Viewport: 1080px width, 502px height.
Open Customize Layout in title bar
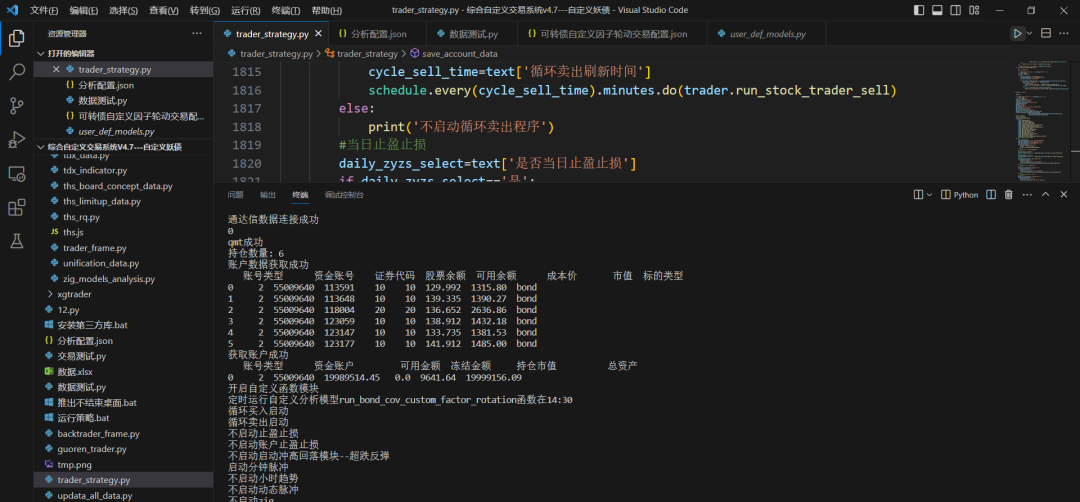point(973,10)
